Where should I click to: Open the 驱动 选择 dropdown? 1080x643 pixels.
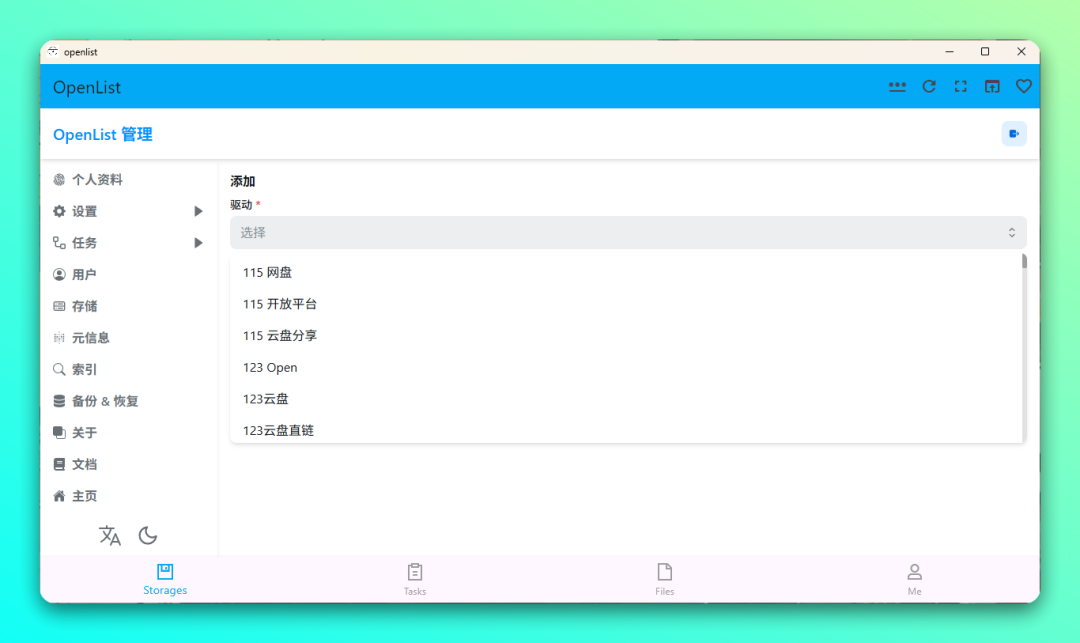pyautogui.click(x=628, y=232)
